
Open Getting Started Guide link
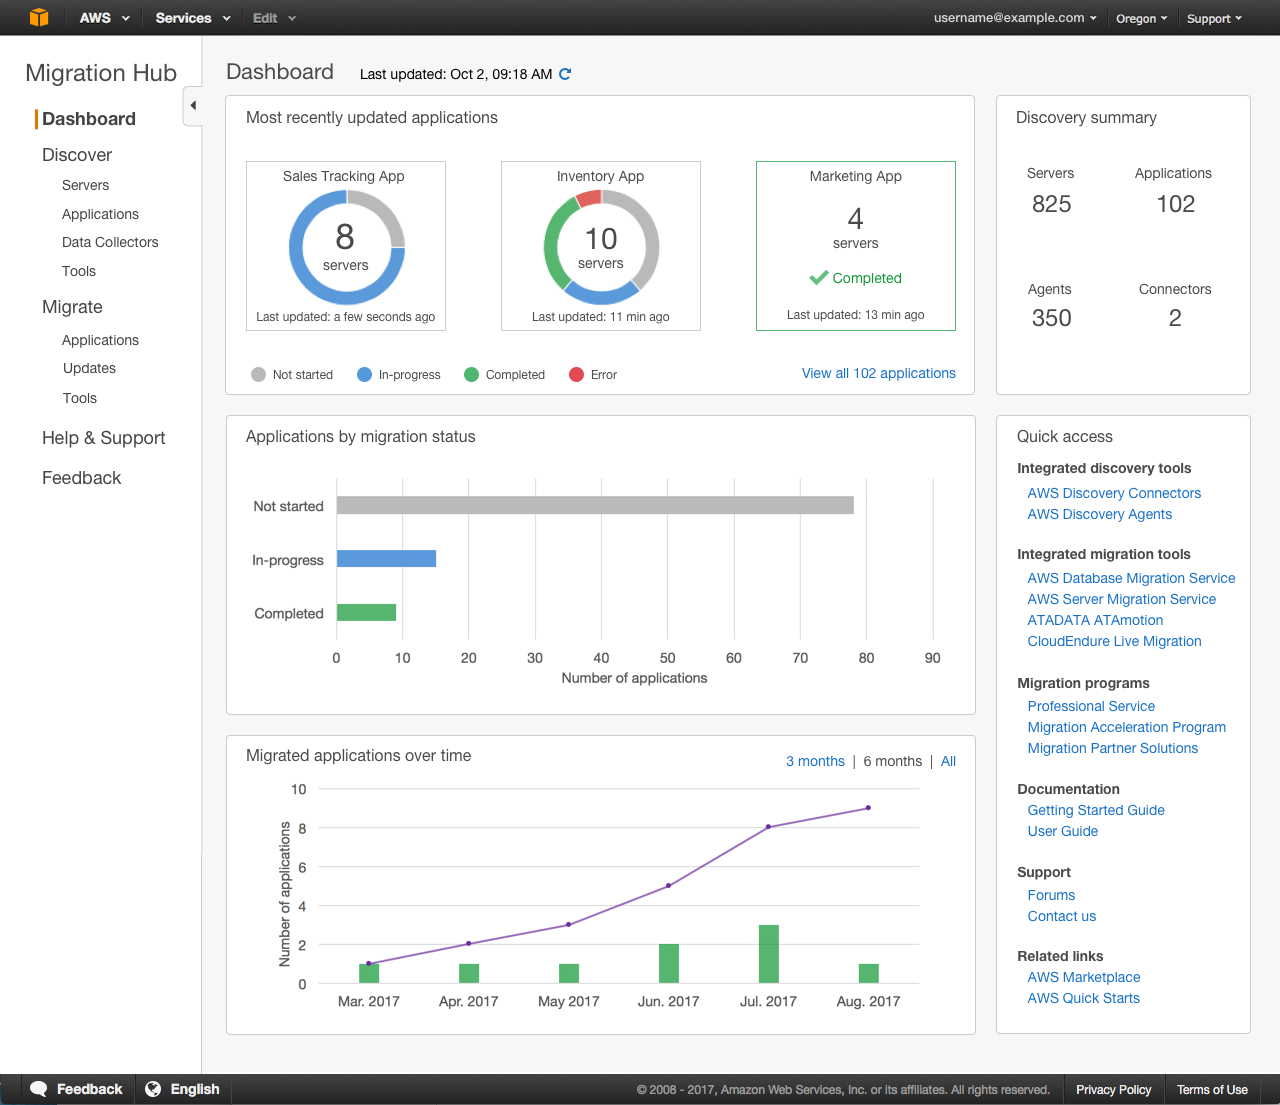(1096, 810)
